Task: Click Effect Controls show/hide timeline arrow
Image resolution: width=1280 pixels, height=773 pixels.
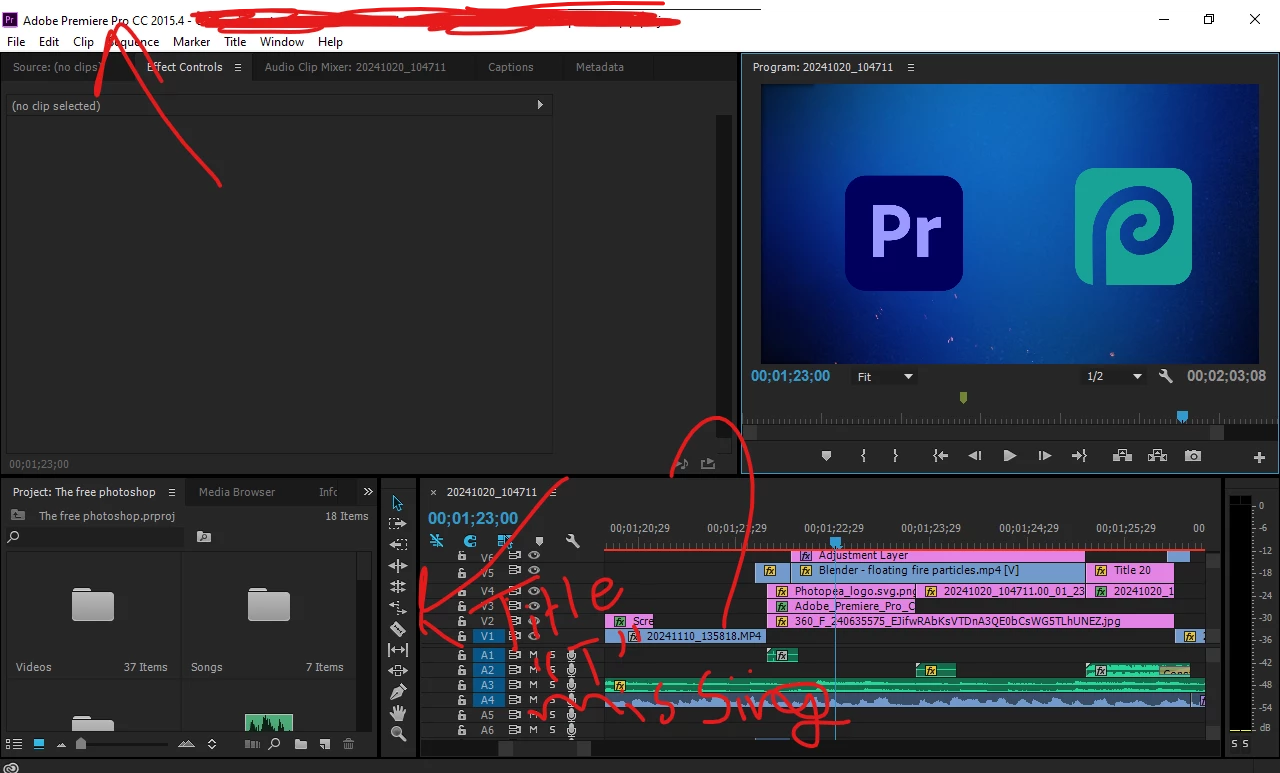Action: point(540,105)
